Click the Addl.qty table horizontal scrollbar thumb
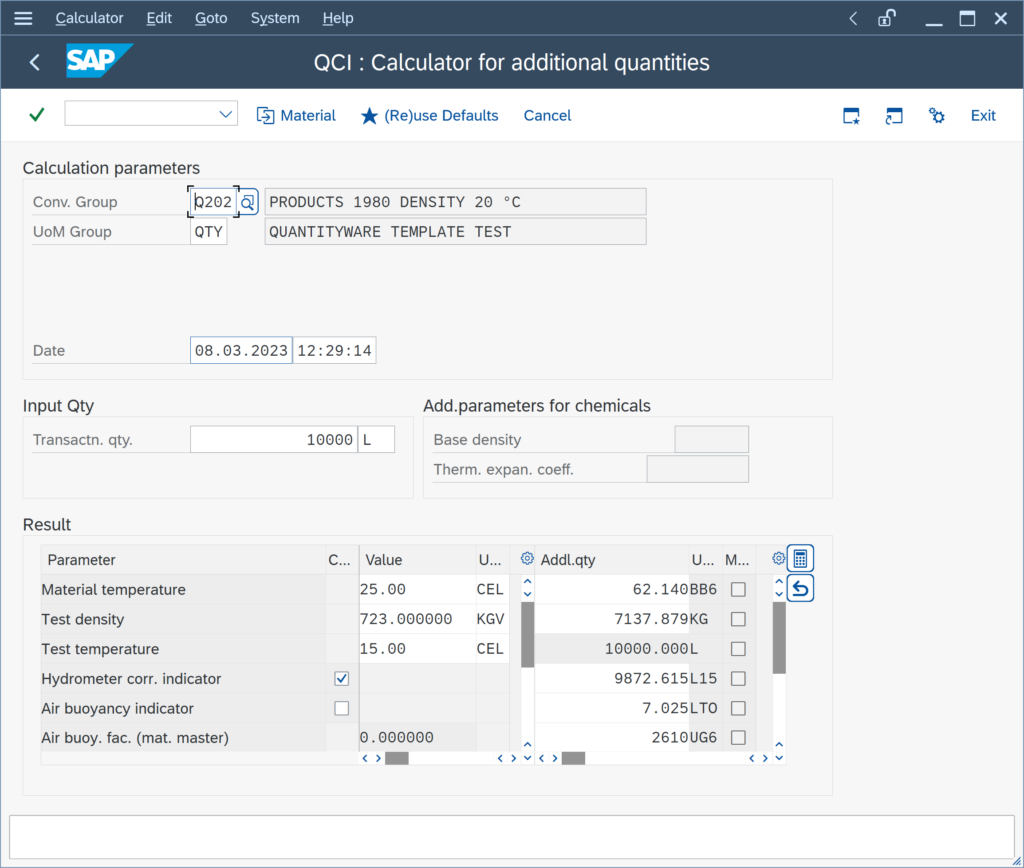Screen dimensions: 1024x868 (573, 758)
